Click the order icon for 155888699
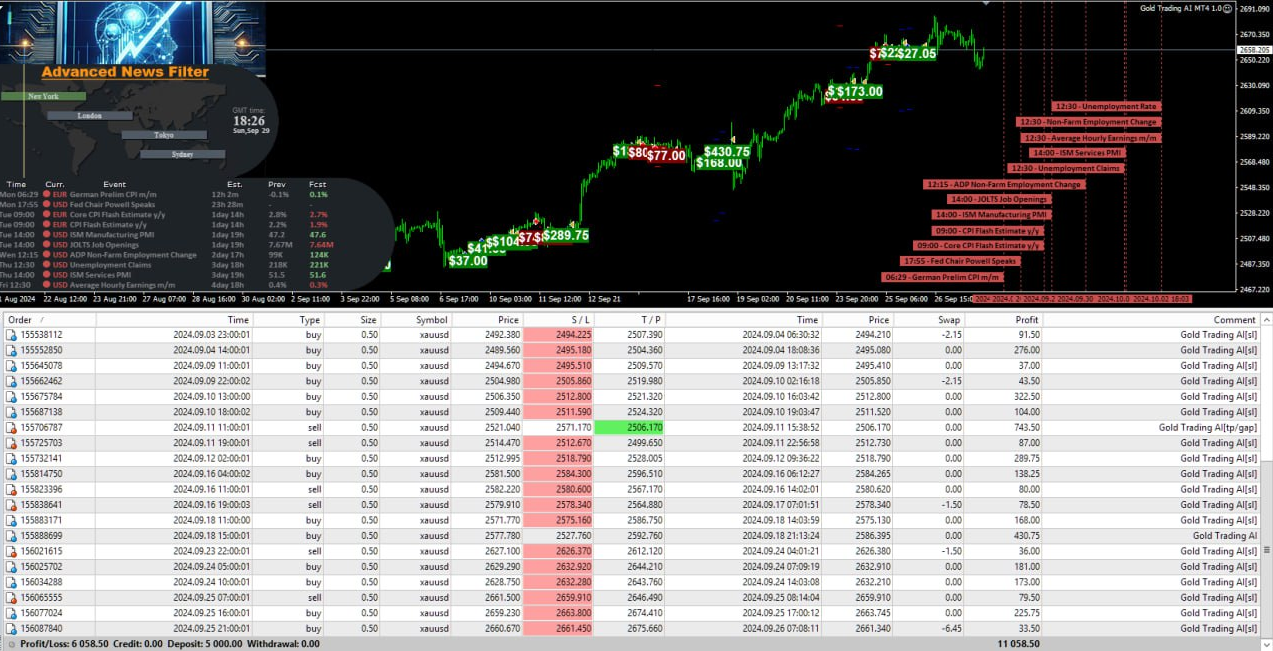1273x651 pixels. point(12,536)
